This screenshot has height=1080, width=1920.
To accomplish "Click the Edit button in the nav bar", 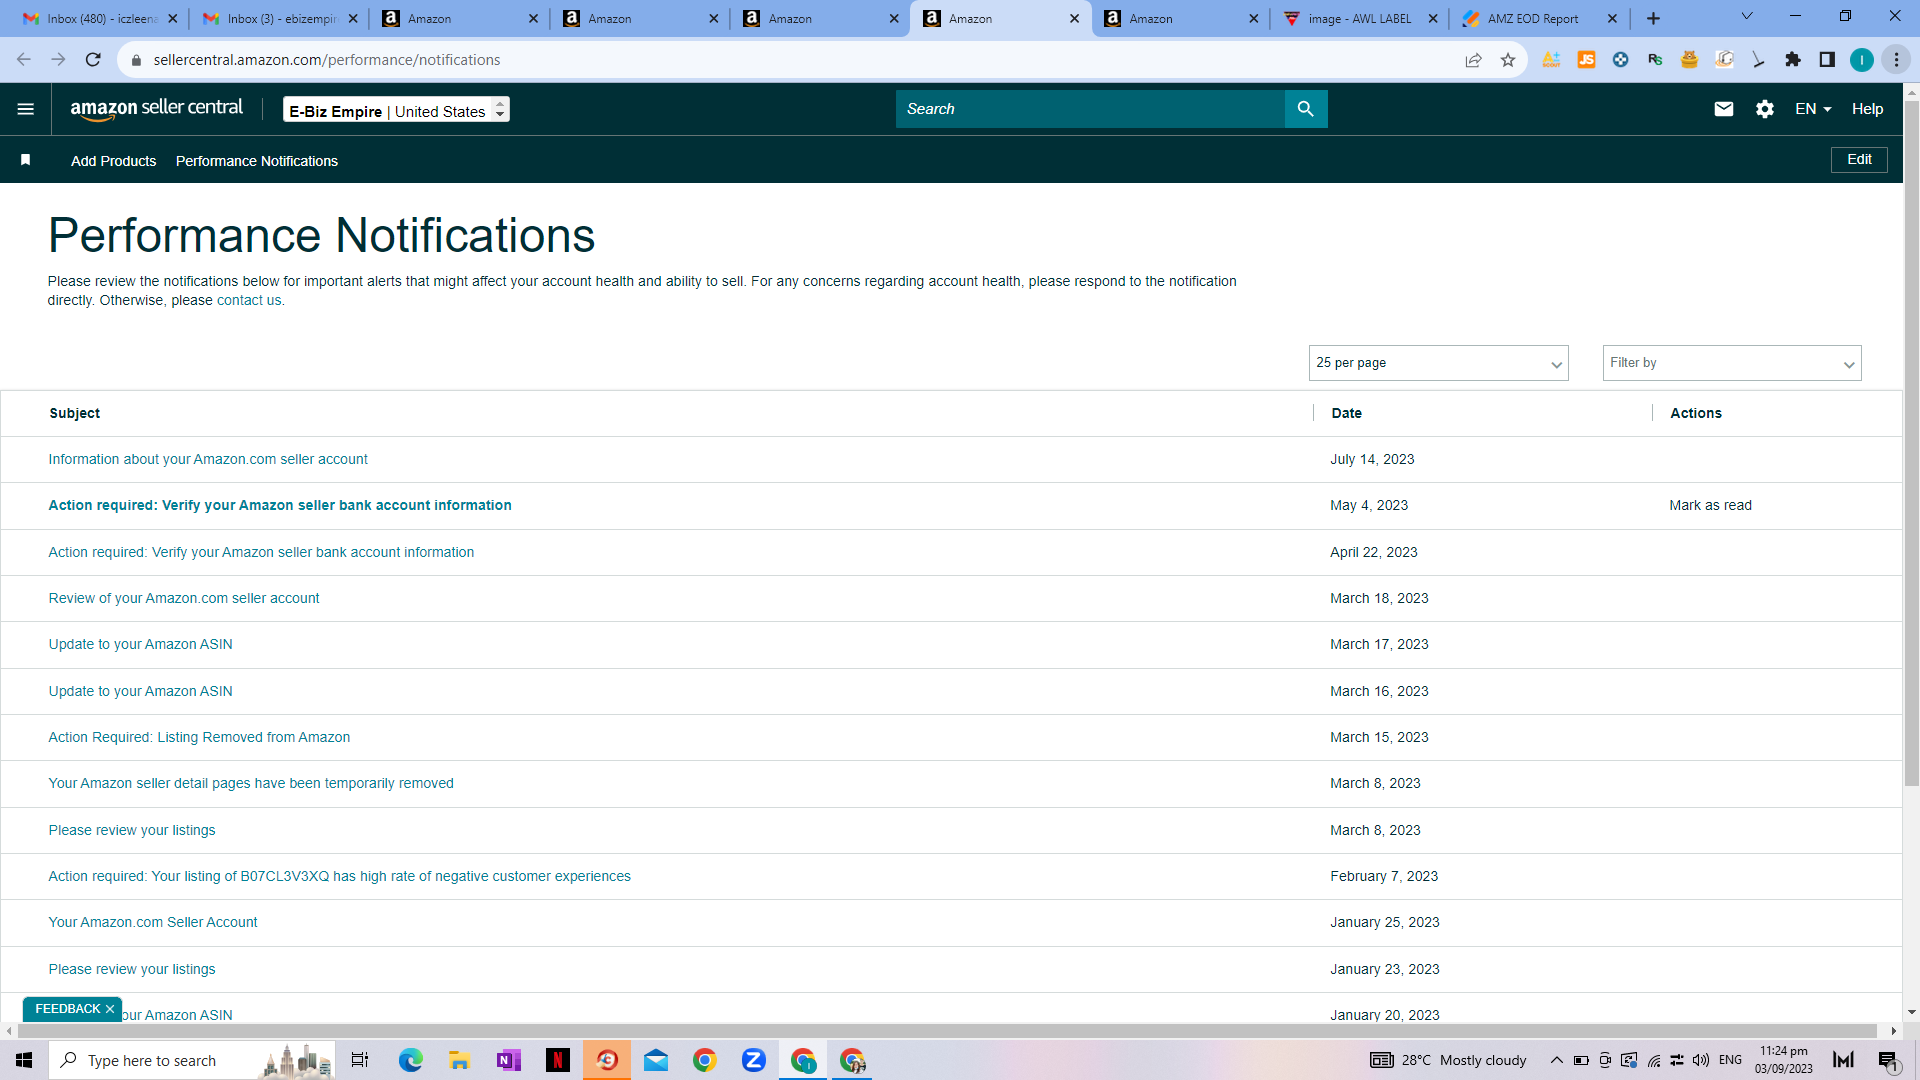I will (x=1859, y=160).
